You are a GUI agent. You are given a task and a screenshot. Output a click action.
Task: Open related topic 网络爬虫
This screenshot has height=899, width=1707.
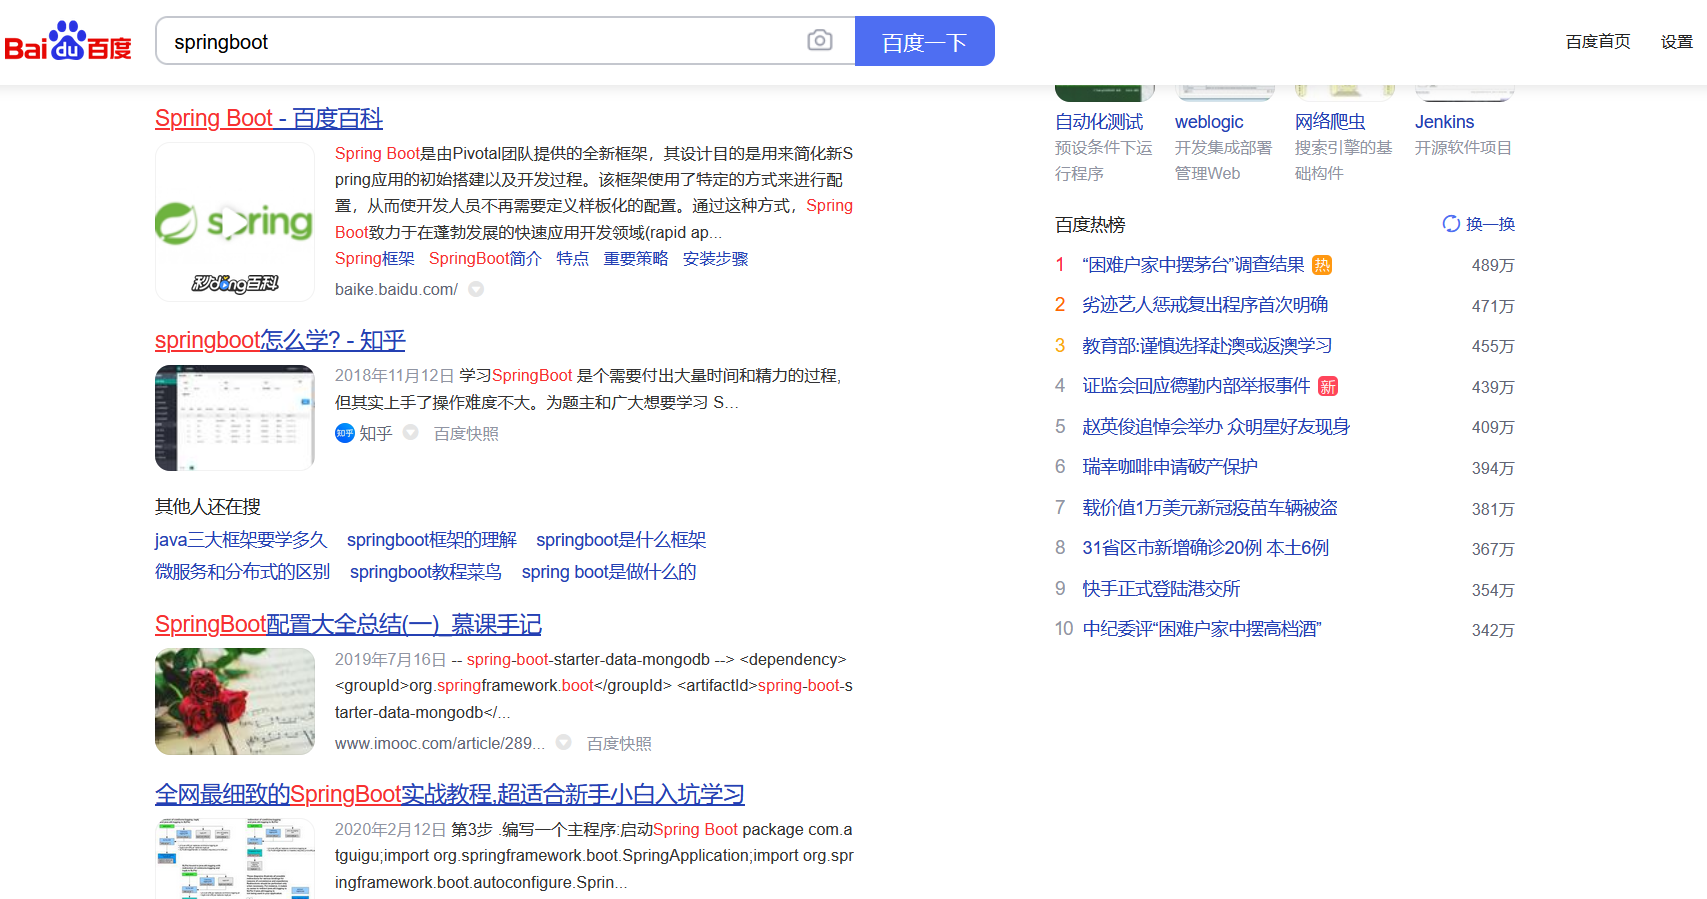(x=1330, y=122)
